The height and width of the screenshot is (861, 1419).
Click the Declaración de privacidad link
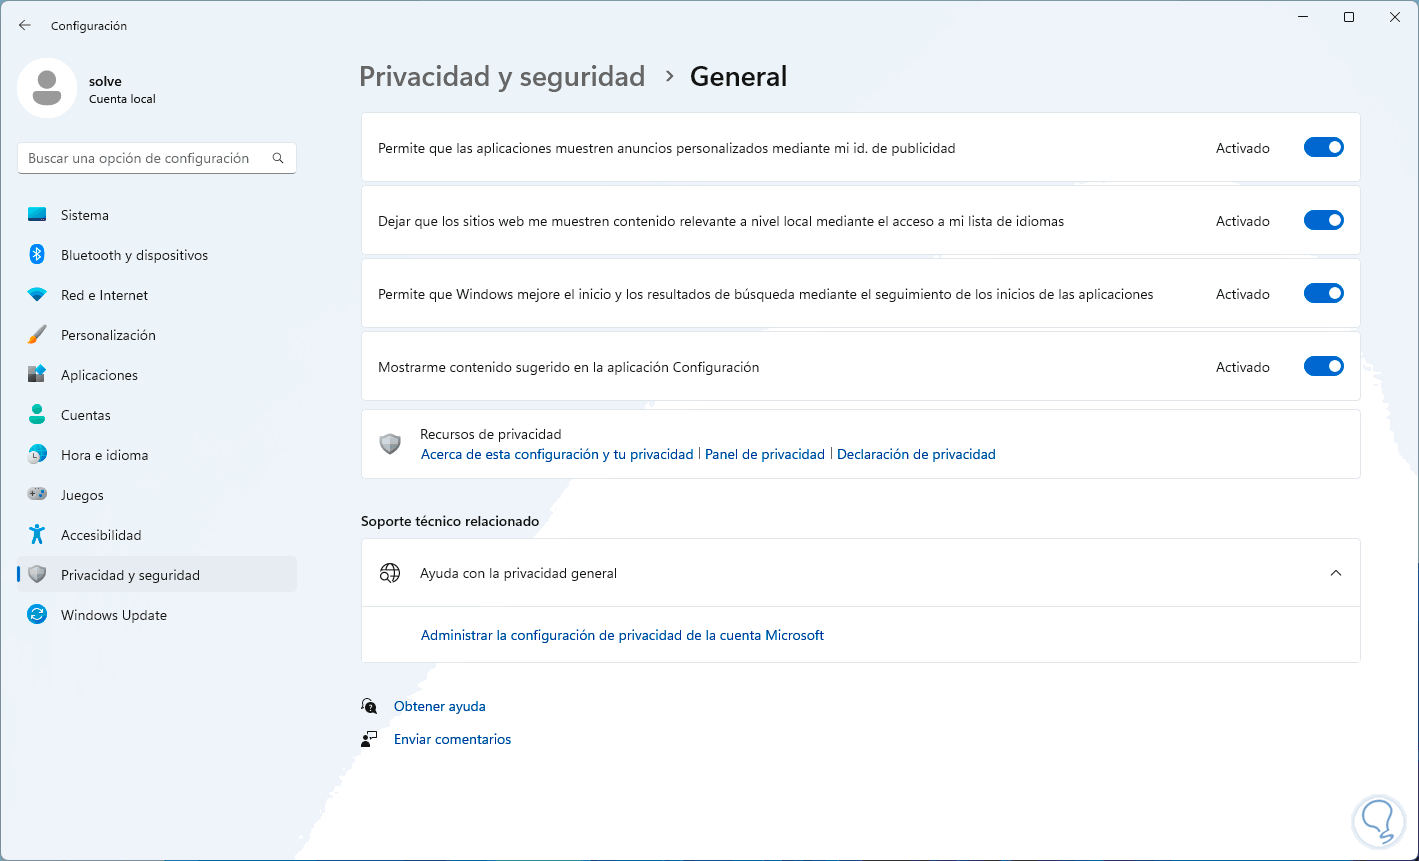click(916, 454)
